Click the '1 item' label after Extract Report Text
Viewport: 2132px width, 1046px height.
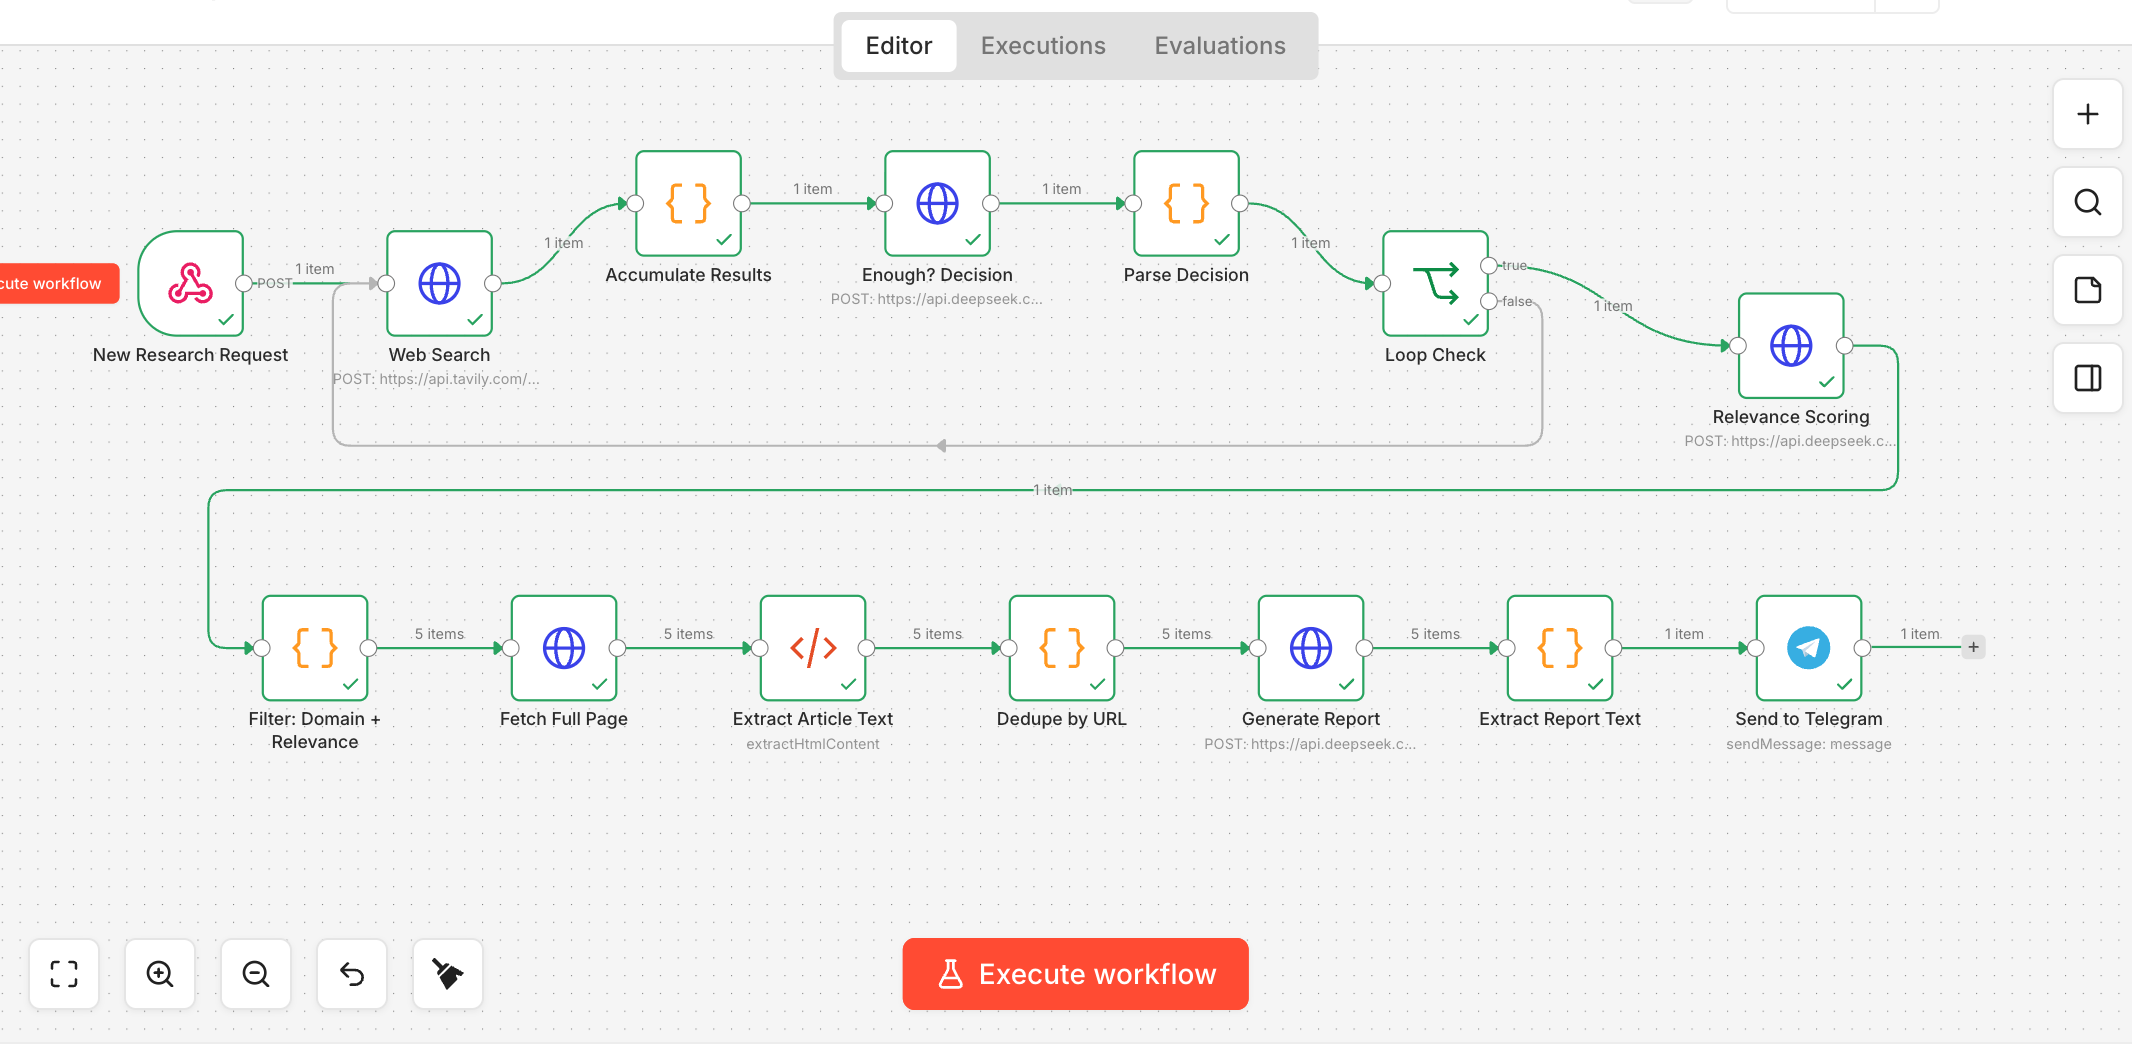coord(1684,634)
